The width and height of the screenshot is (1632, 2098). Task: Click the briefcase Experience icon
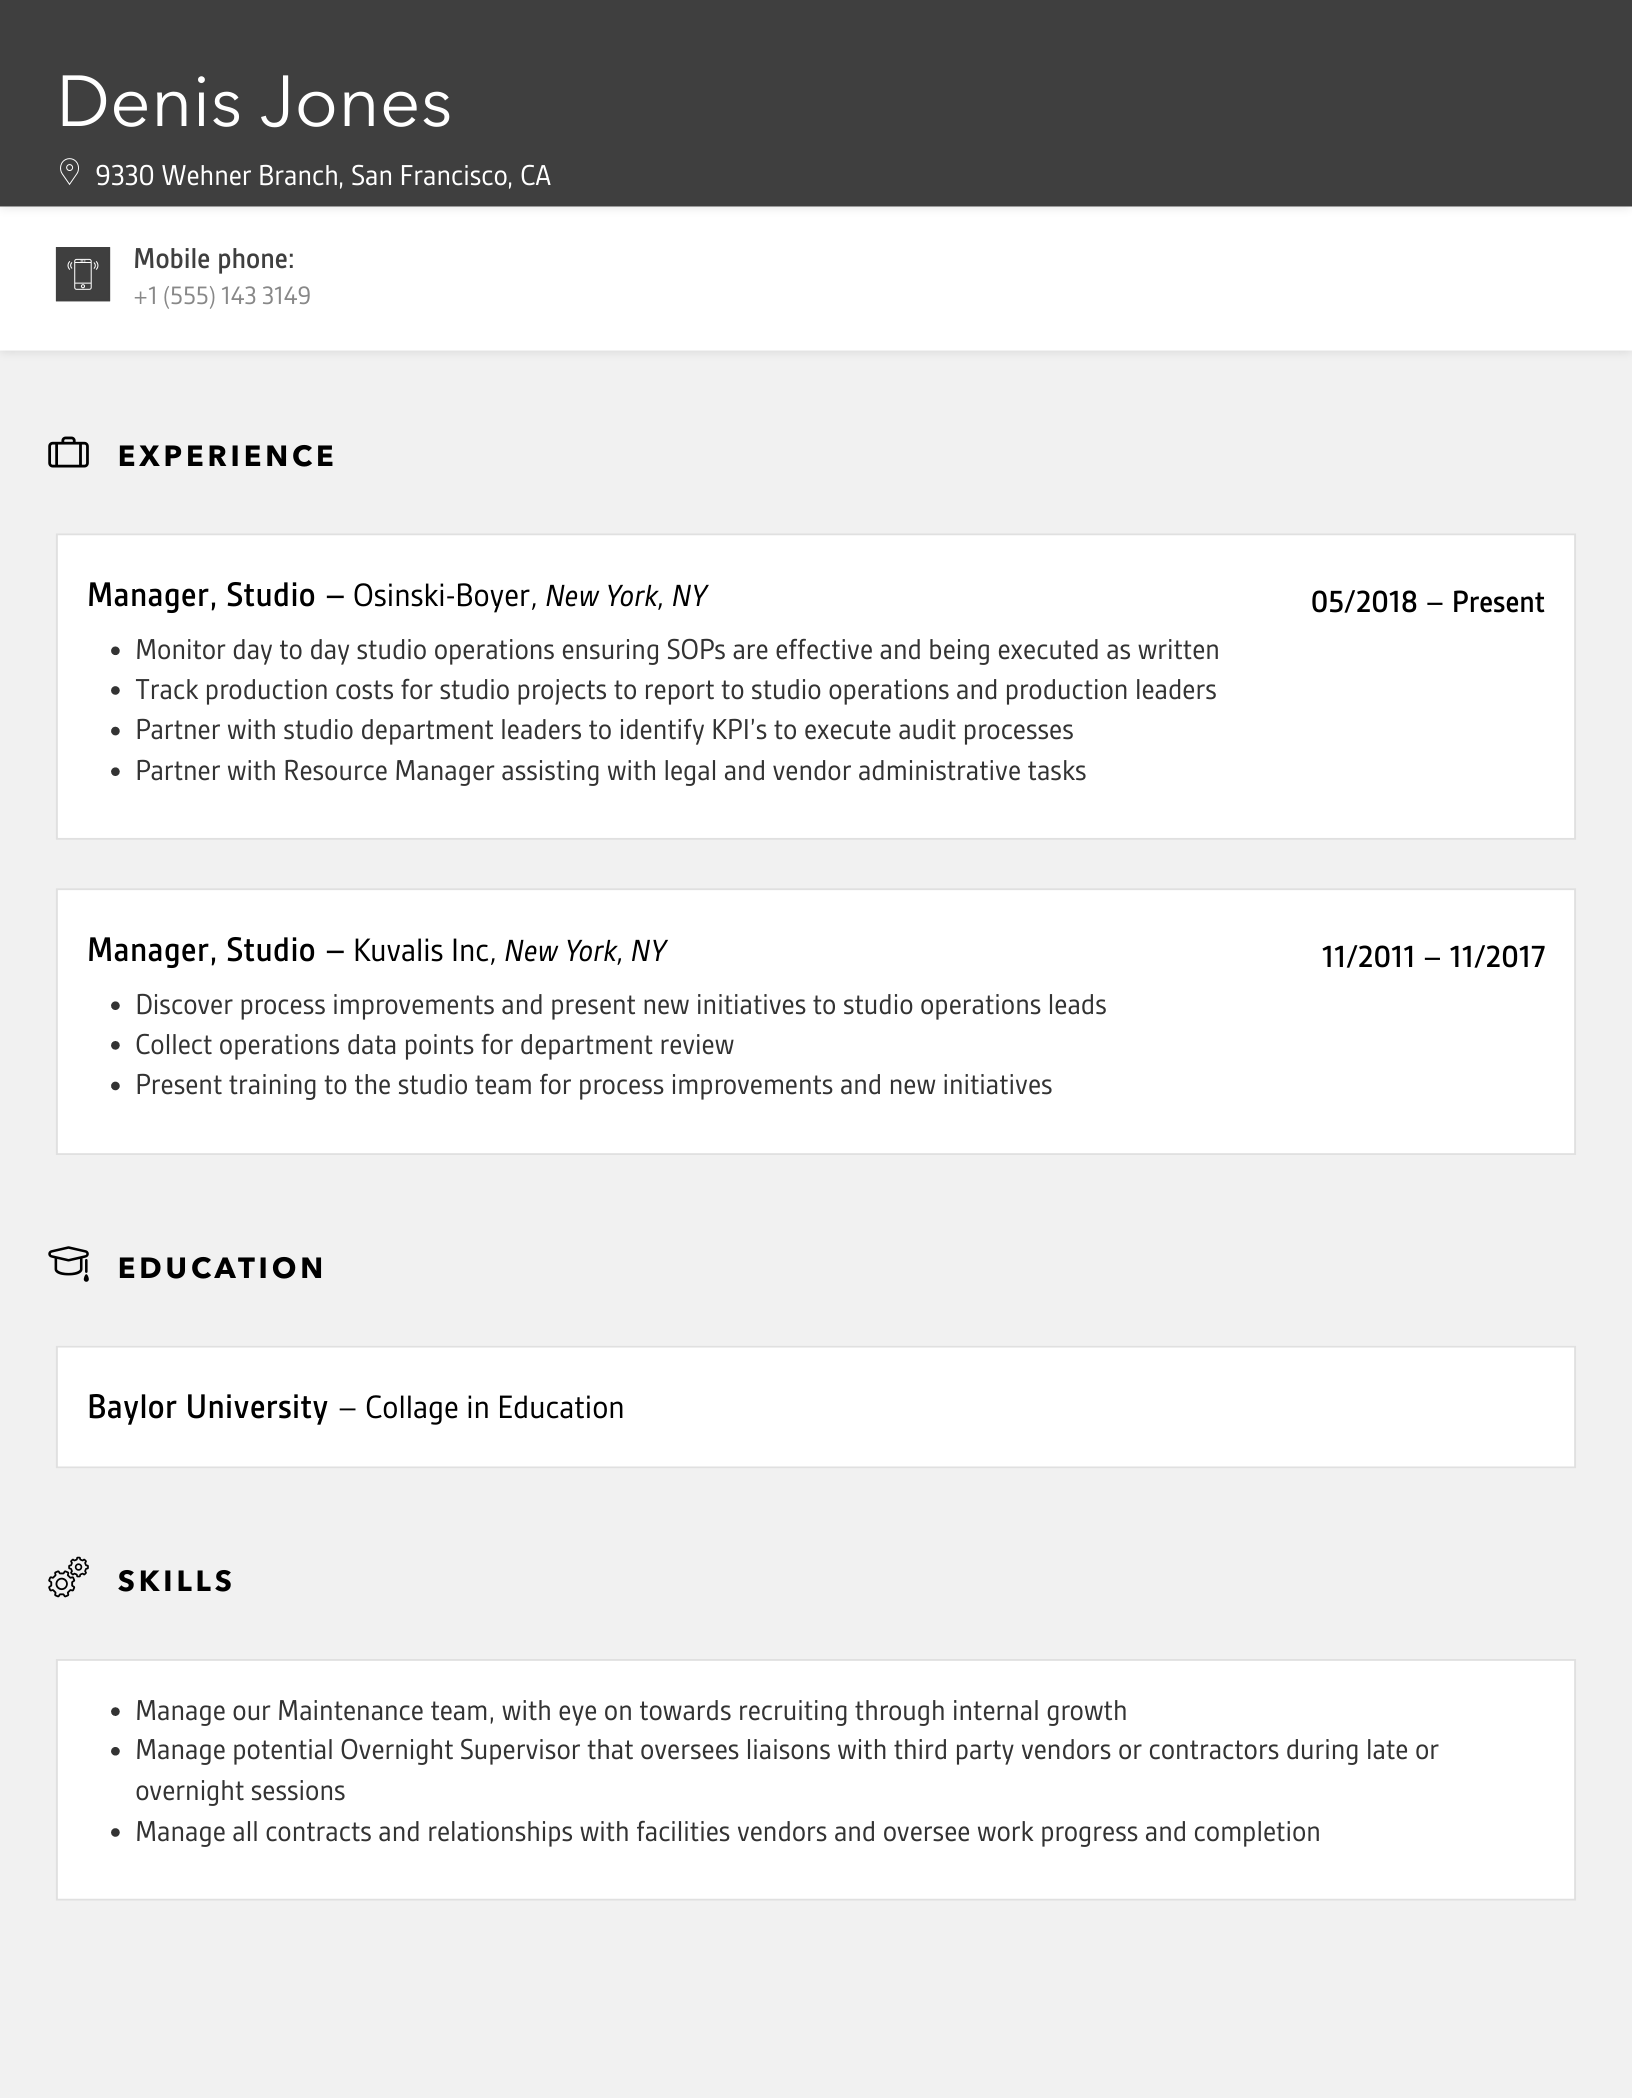[x=69, y=454]
